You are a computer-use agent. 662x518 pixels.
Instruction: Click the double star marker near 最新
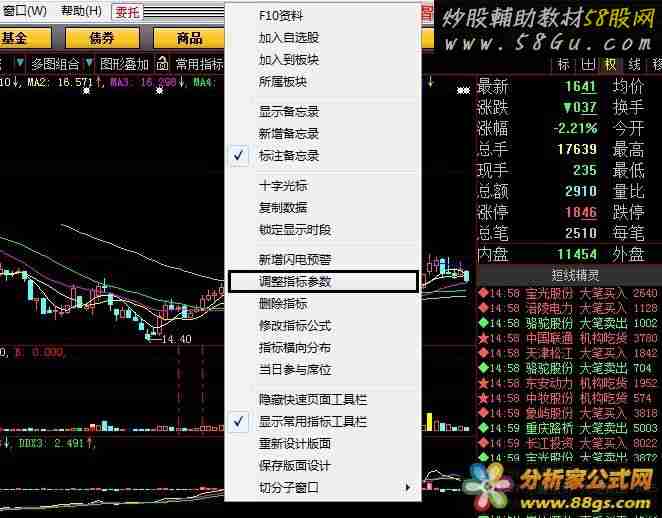point(463,90)
